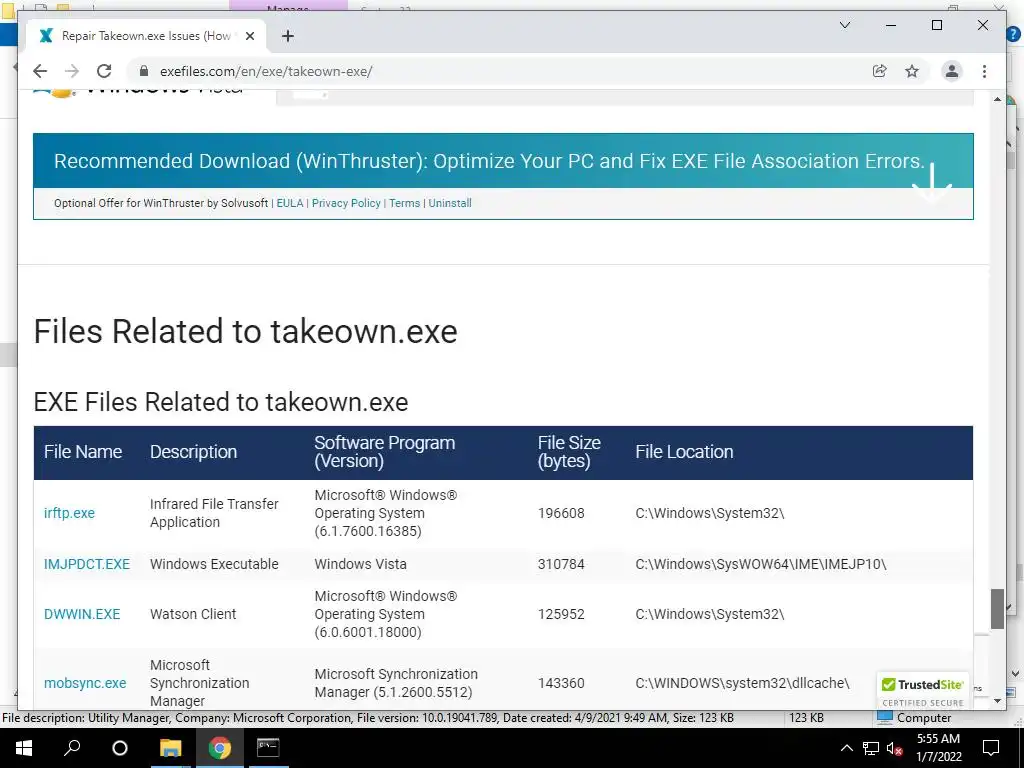
Task: Open the Chrome profile avatar
Action: pyautogui.click(x=952, y=71)
